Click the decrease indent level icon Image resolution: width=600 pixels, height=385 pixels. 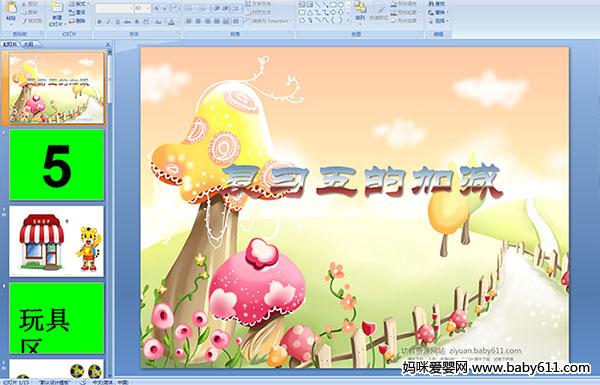216,8
